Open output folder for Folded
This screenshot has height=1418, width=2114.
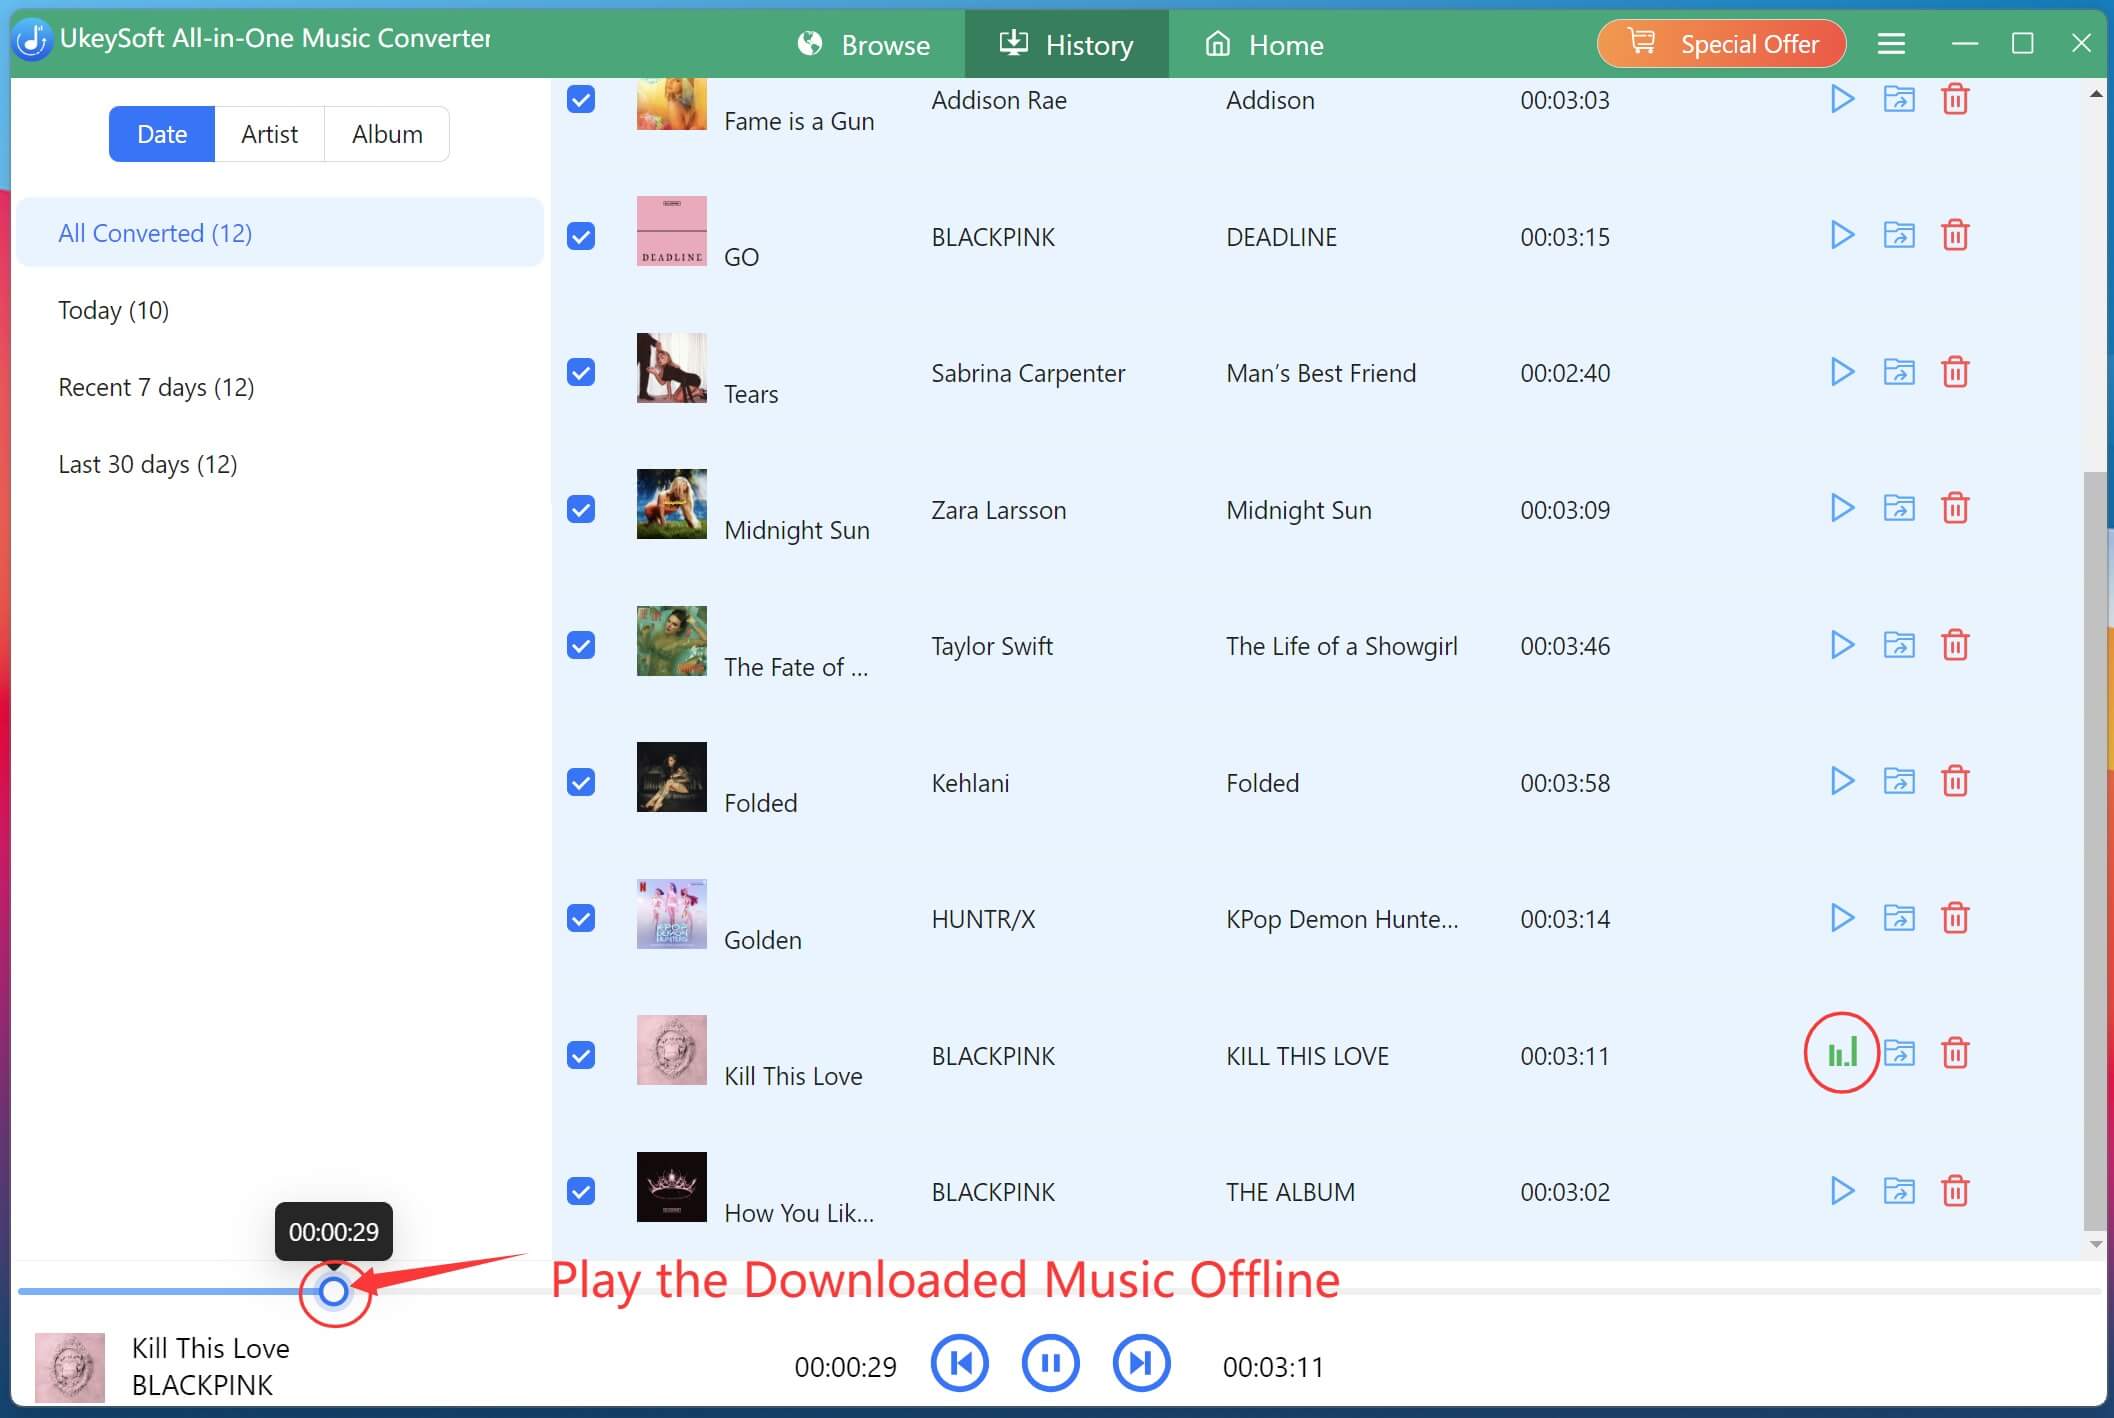(x=1898, y=781)
